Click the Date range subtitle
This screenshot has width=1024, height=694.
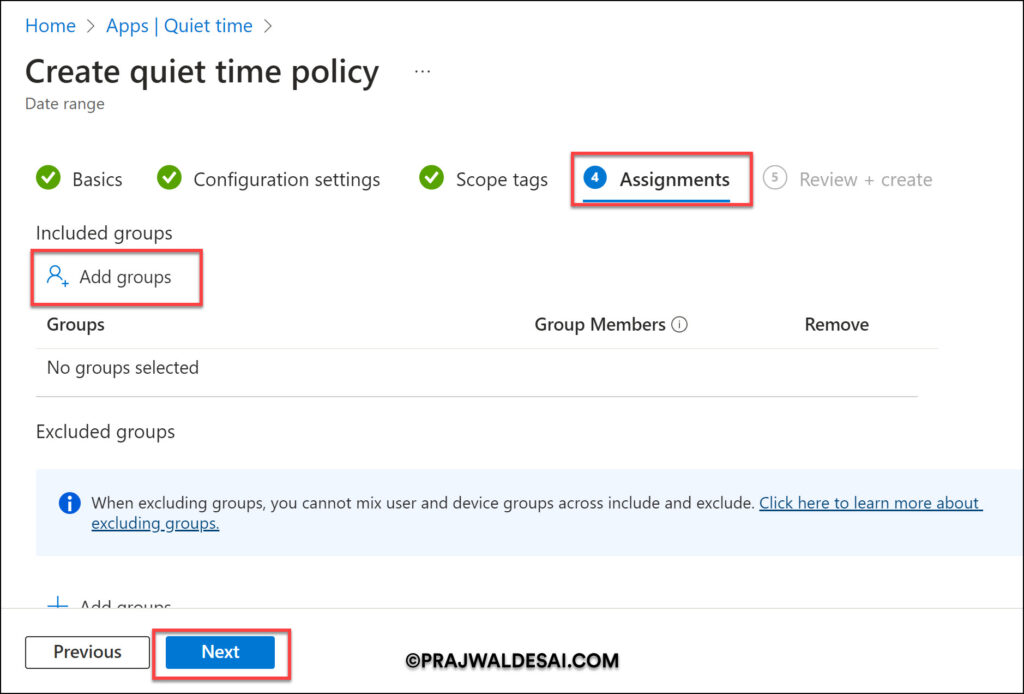(65, 104)
